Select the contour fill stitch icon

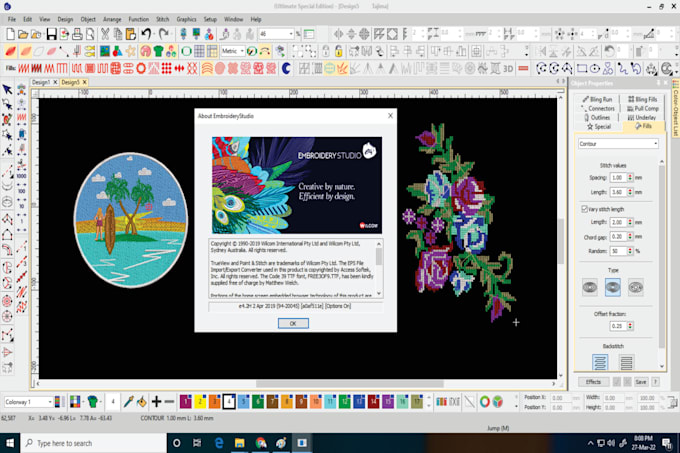click(x=207, y=68)
